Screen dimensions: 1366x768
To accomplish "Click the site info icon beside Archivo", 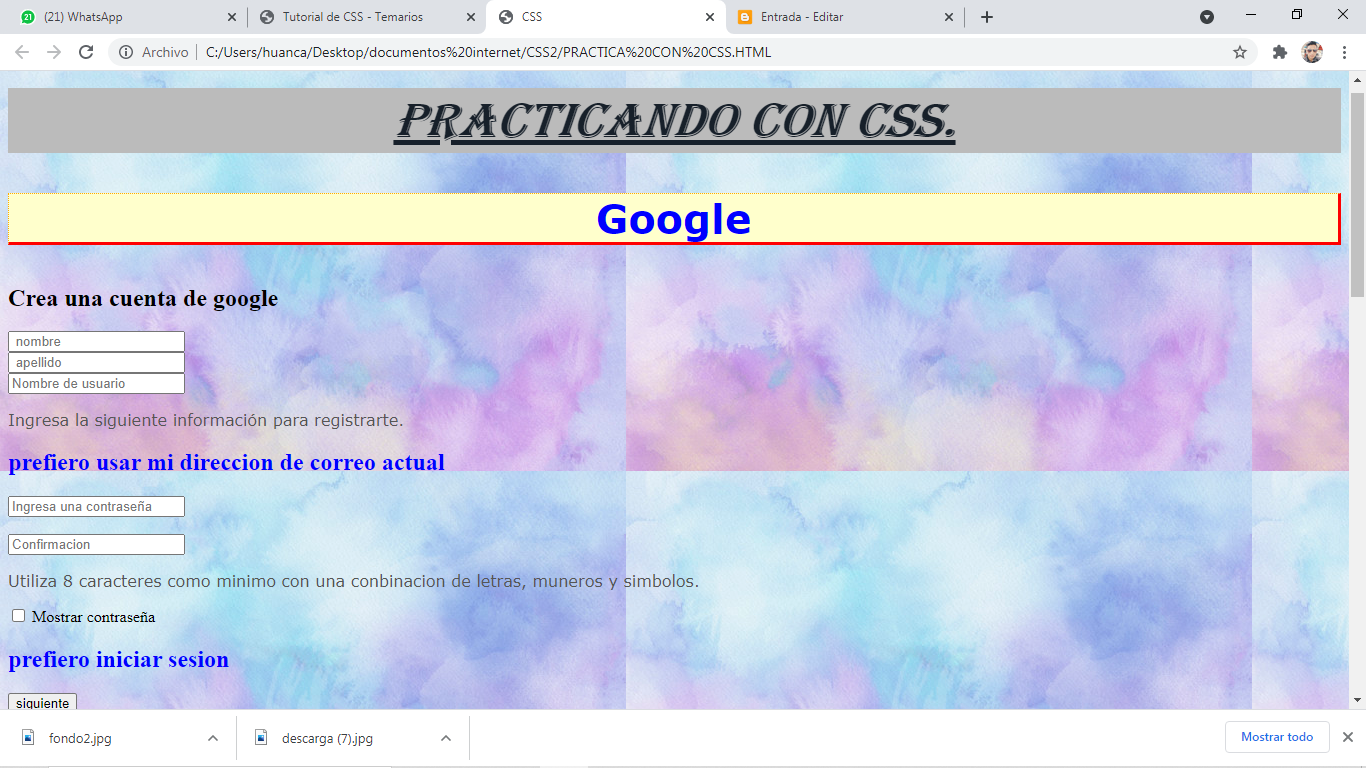I will [x=126, y=52].
